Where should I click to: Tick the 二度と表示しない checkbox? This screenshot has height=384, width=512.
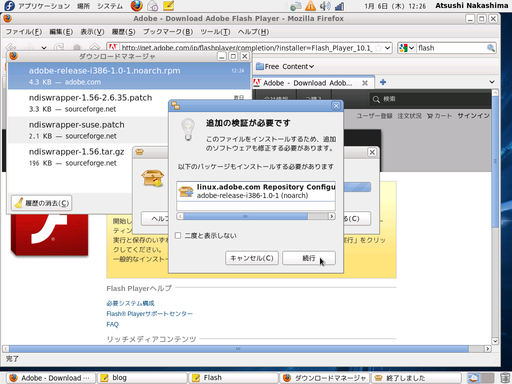178,236
